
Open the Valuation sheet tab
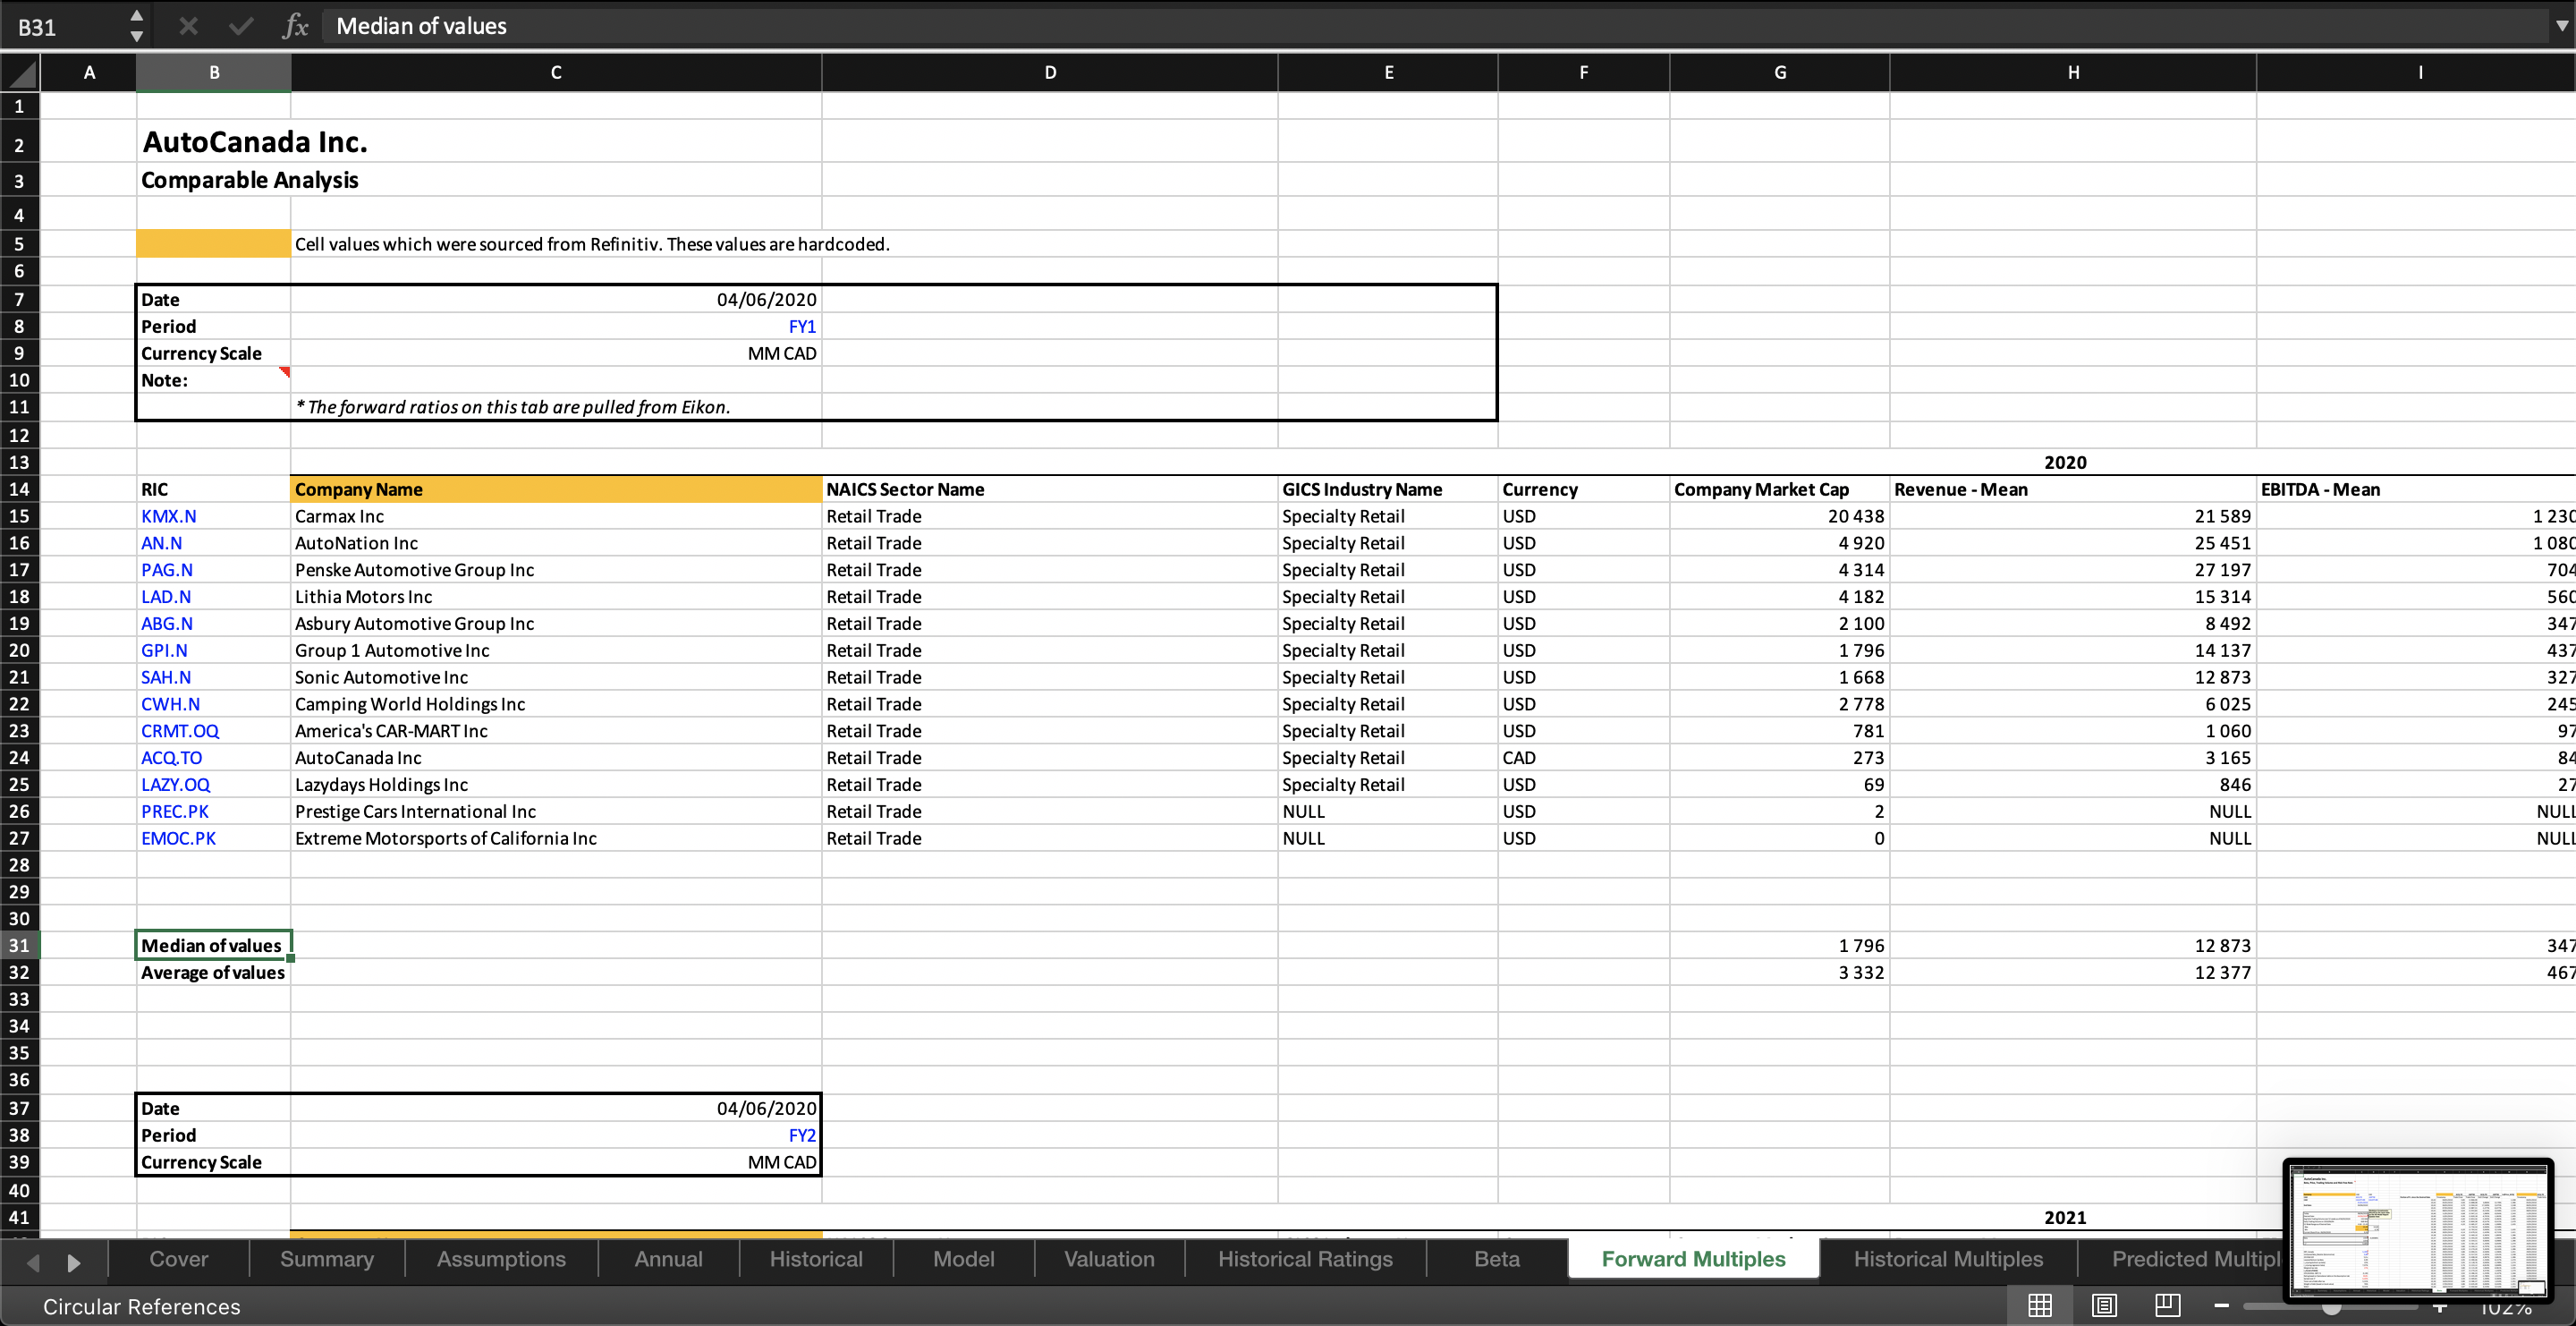[1109, 1259]
